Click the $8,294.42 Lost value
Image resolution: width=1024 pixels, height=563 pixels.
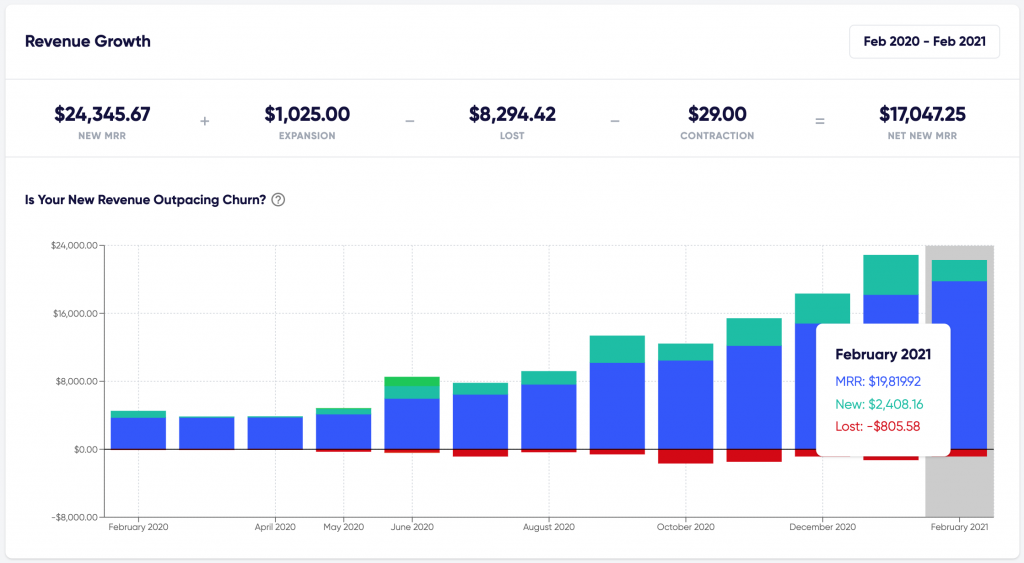pos(512,114)
